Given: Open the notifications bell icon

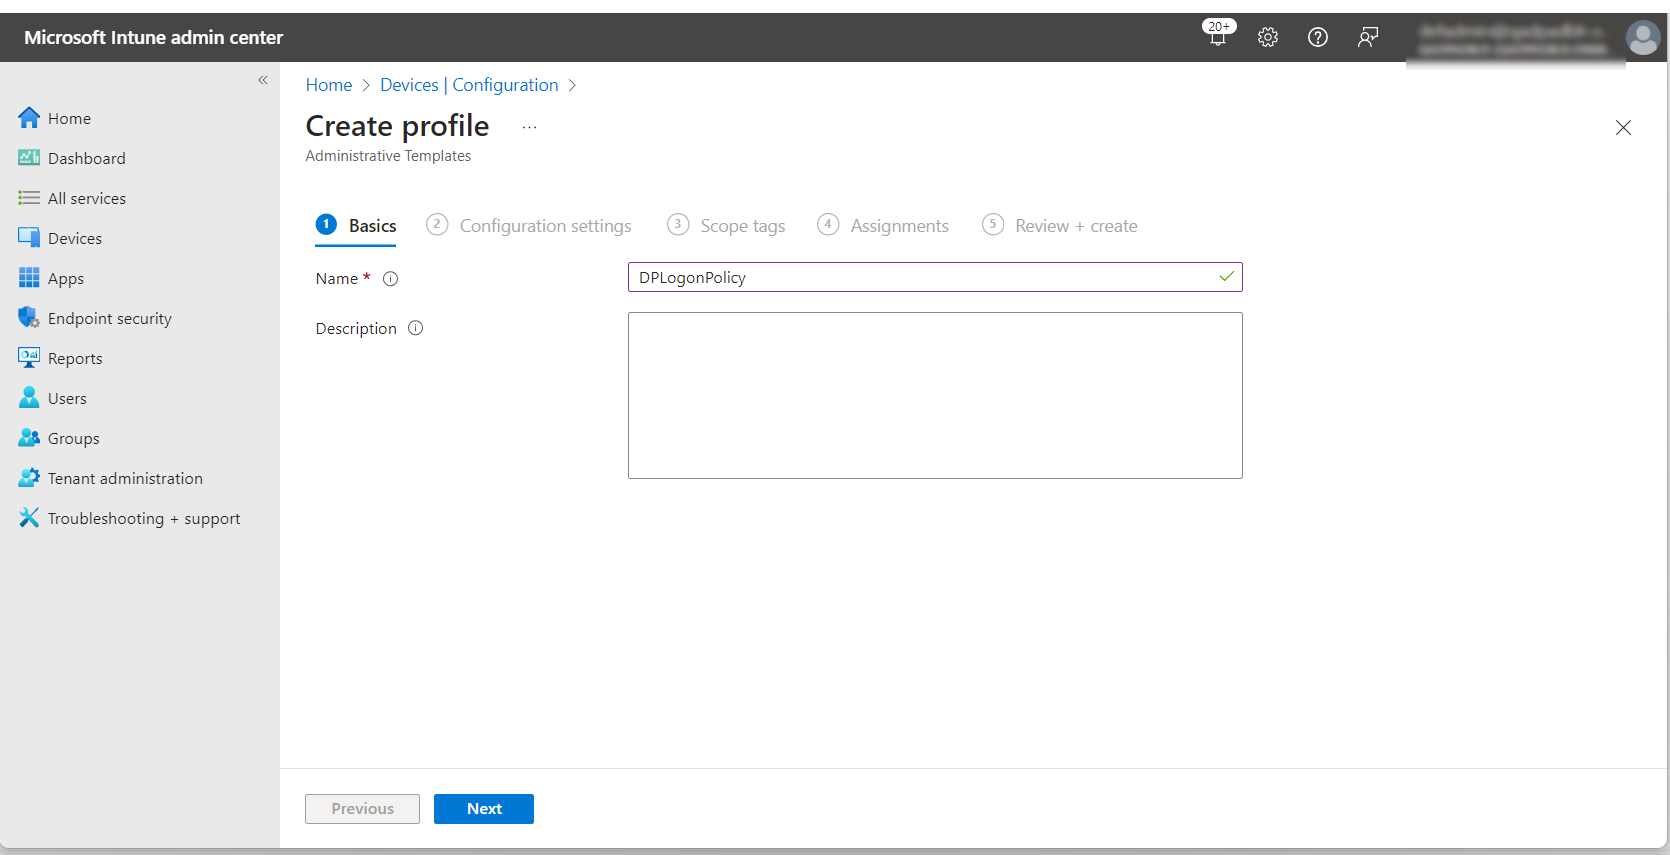Looking at the screenshot, I should [1217, 37].
